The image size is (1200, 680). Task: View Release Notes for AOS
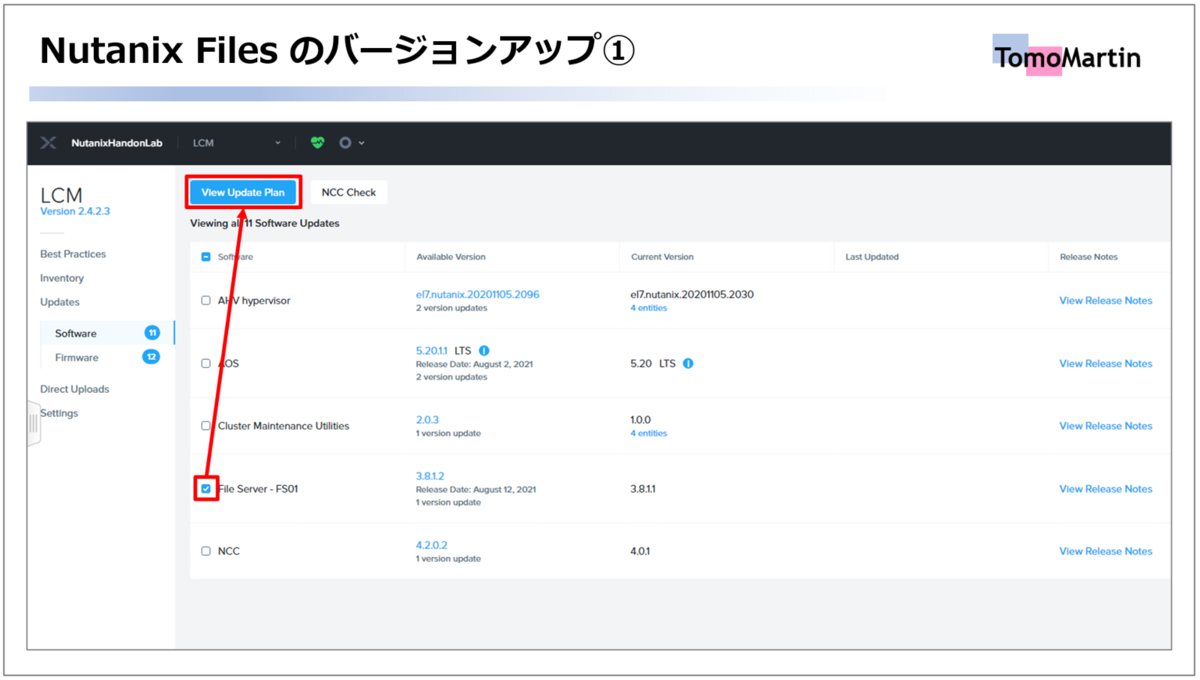(x=1106, y=363)
